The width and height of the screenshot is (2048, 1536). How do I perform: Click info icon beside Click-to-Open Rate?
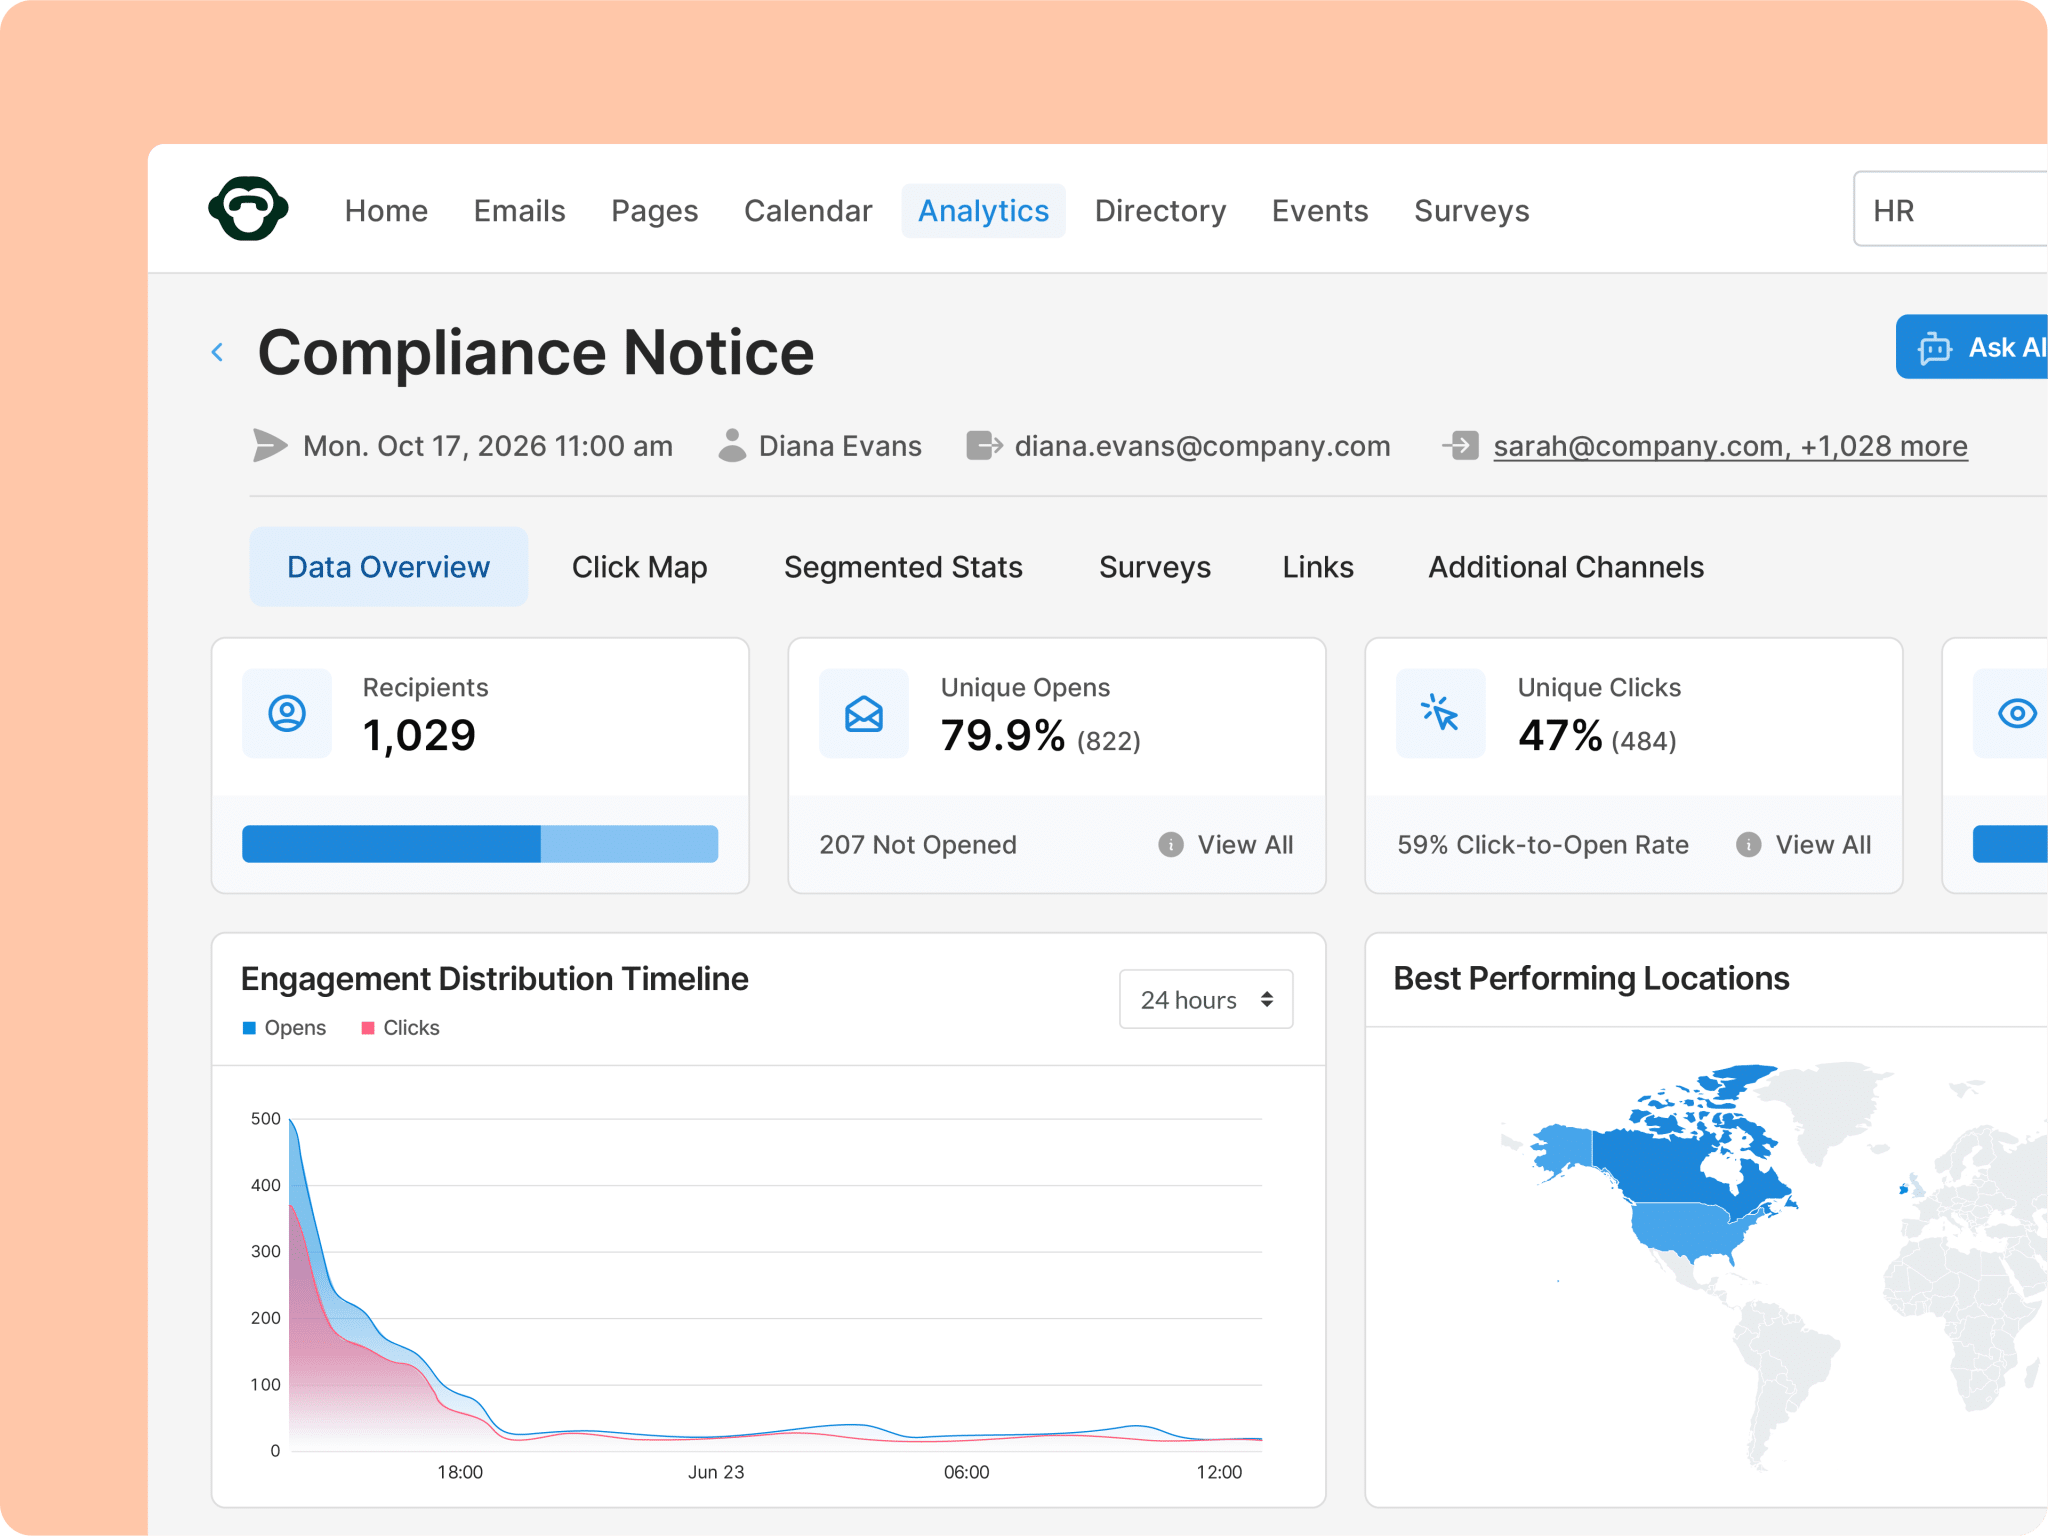(x=1748, y=845)
